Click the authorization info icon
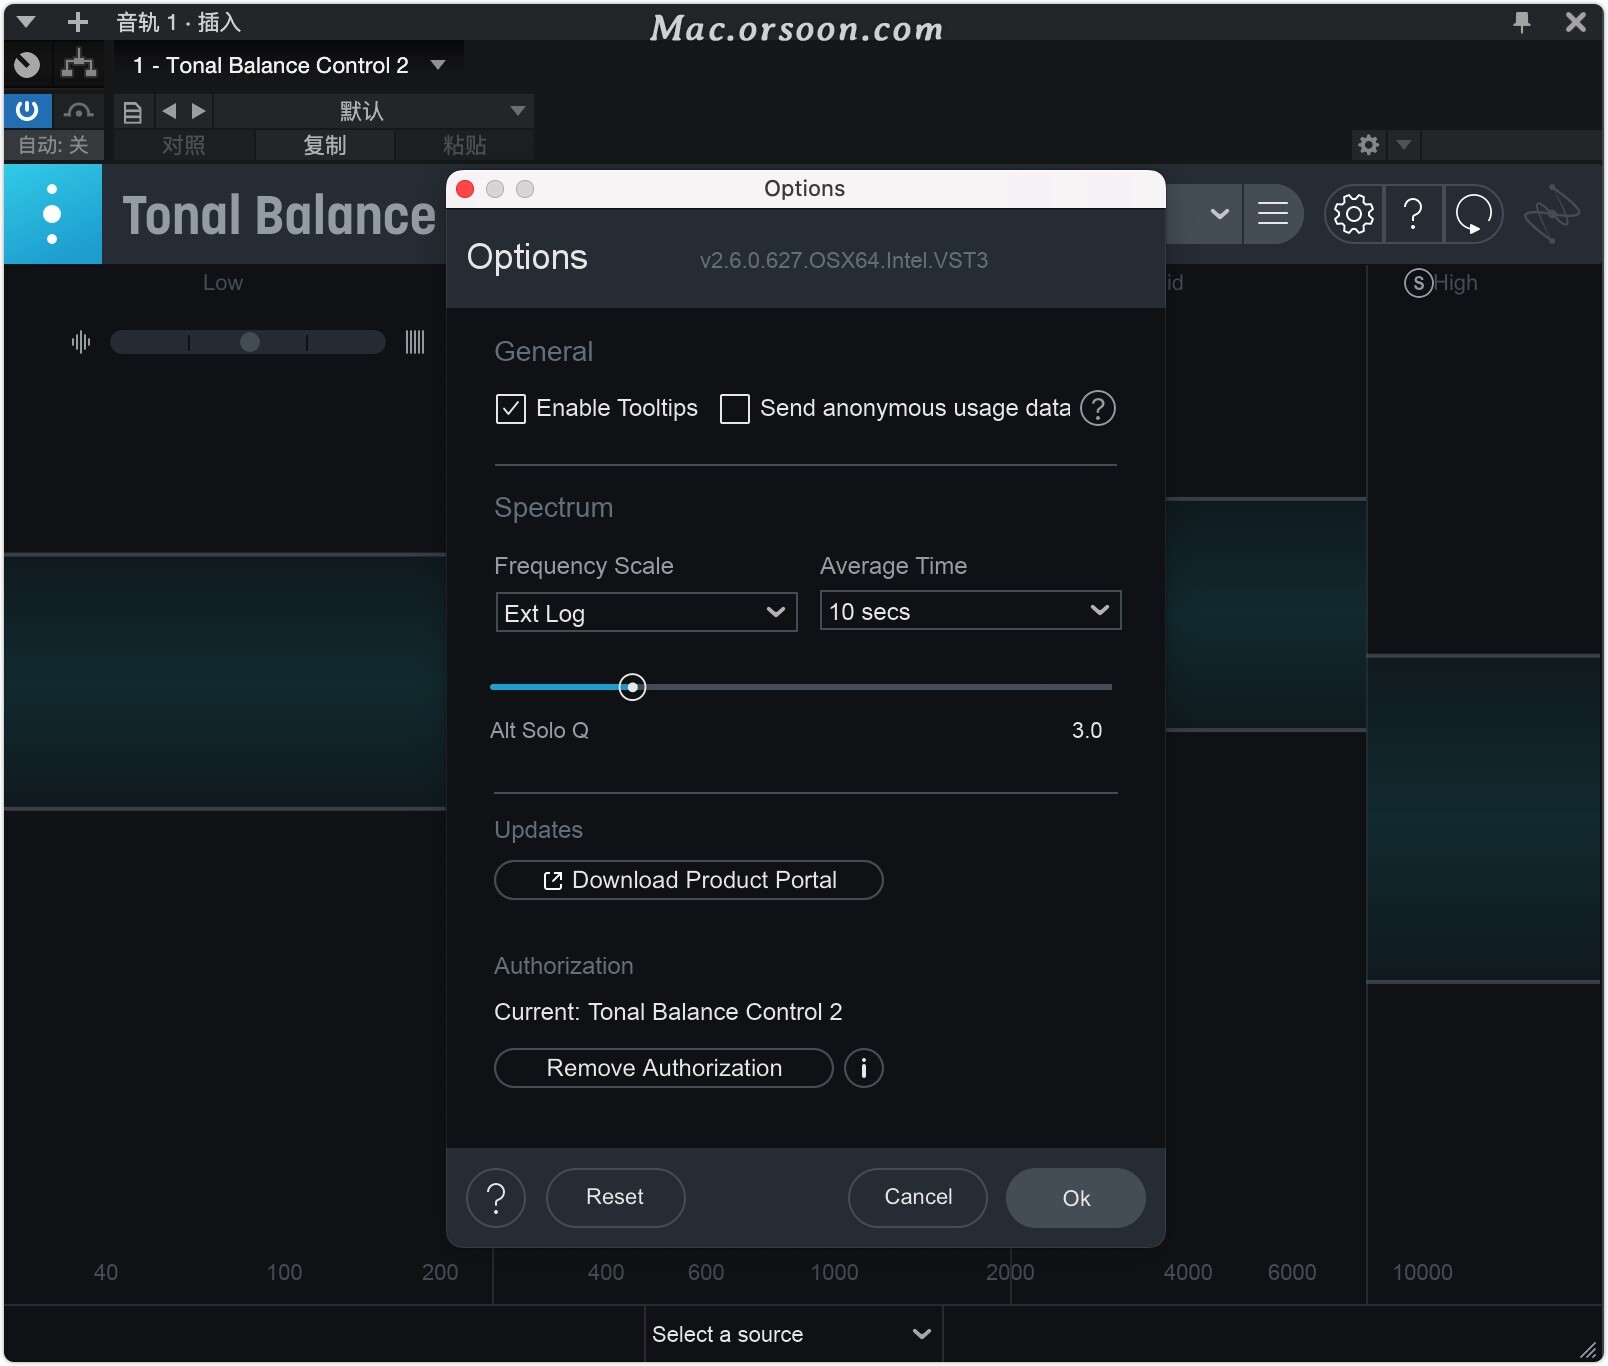 [864, 1068]
